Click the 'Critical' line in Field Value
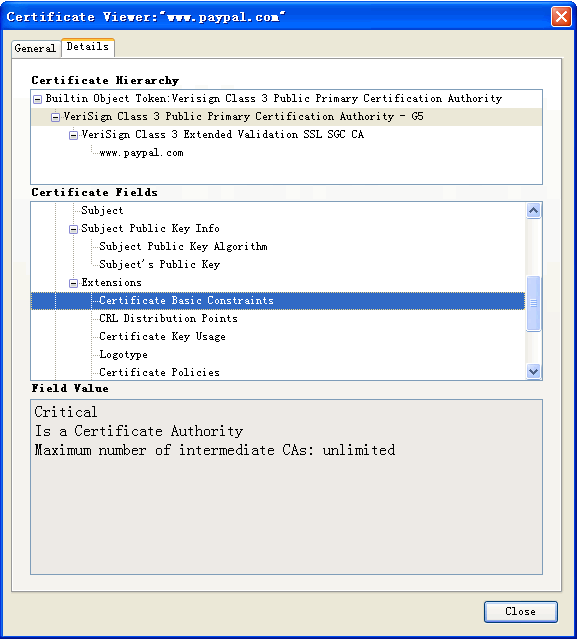This screenshot has width=577, height=639. point(66,412)
